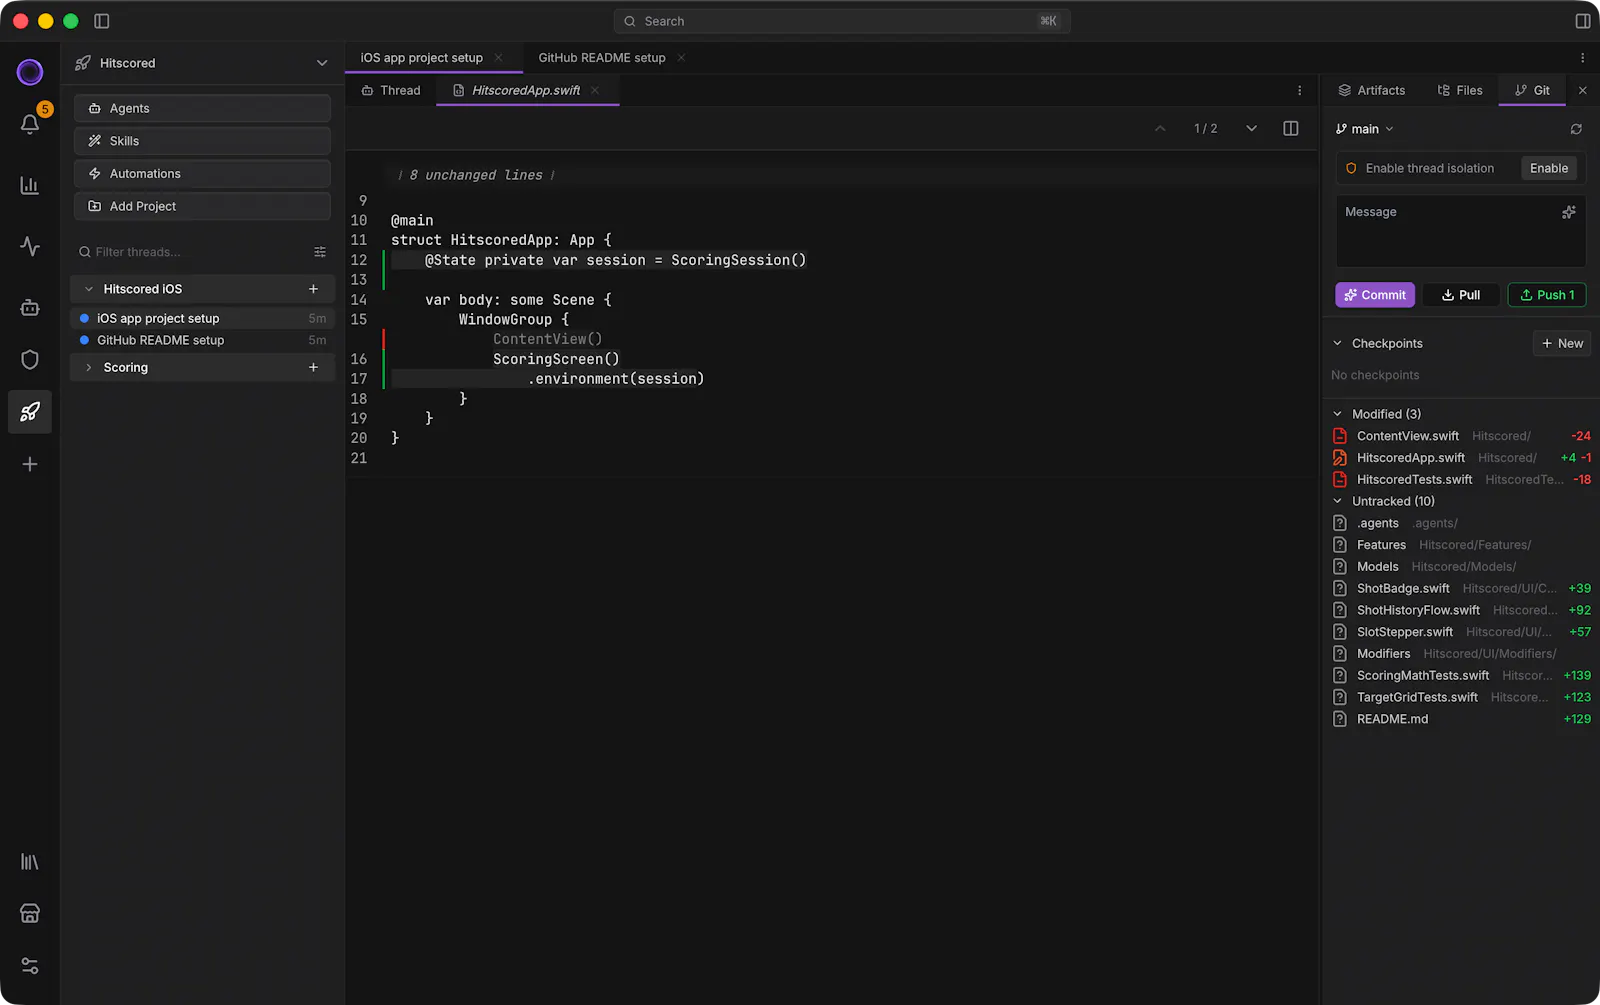Switch to iOS app project setup tab
Screen dimensions: 1600x1005
pyautogui.click(x=422, y=58)
